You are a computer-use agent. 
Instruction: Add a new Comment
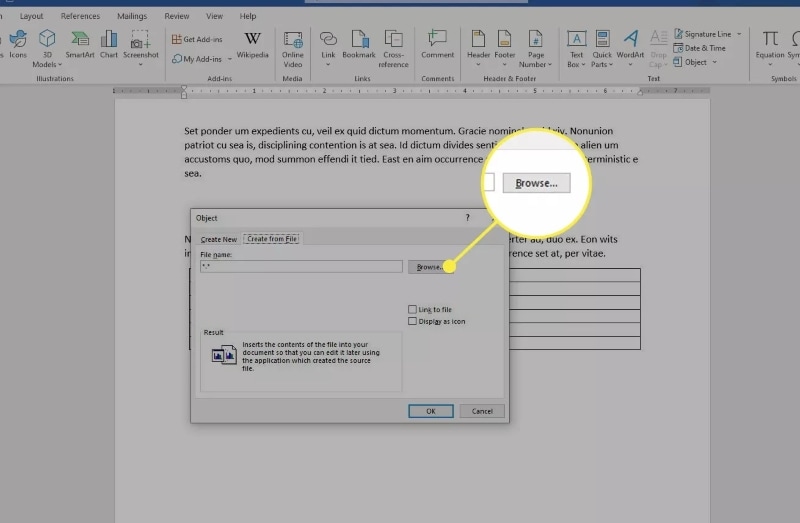click(x=437, y=44)
